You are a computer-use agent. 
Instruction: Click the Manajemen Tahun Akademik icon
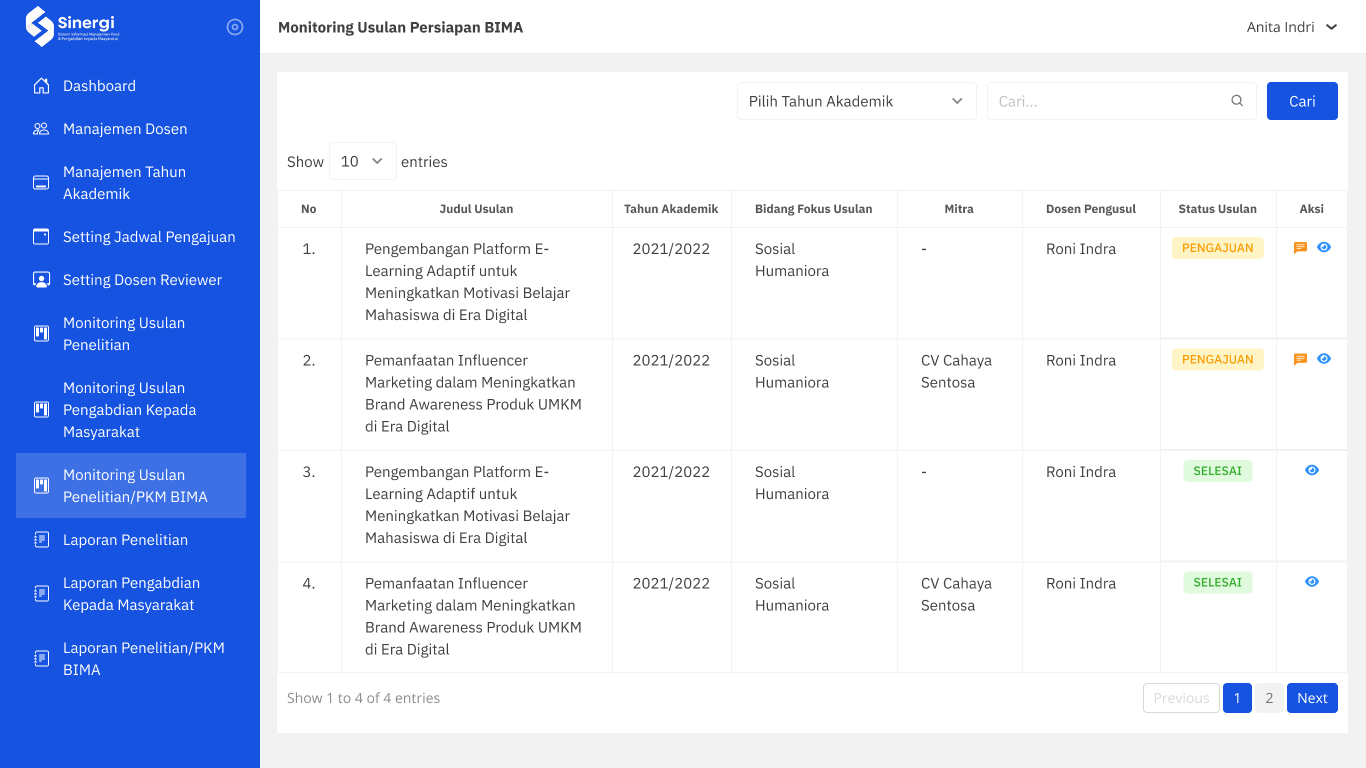41,183
